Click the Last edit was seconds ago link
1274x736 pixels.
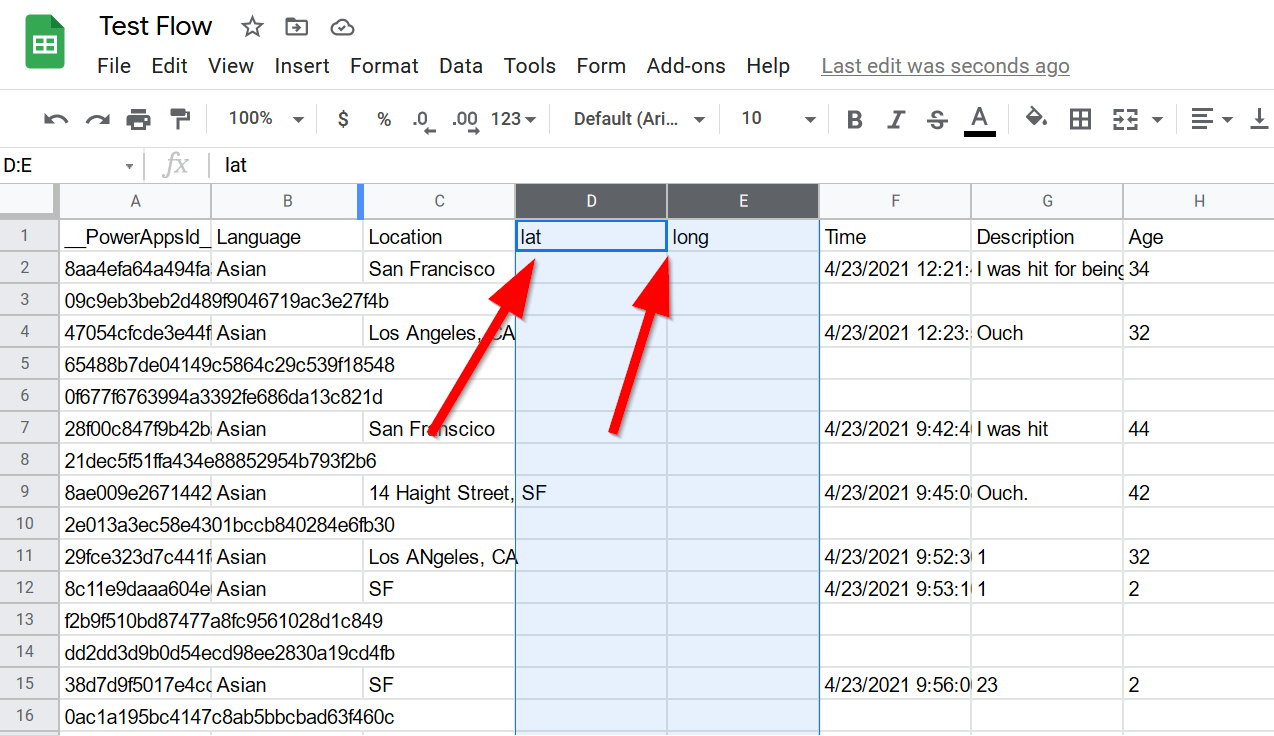945,66
